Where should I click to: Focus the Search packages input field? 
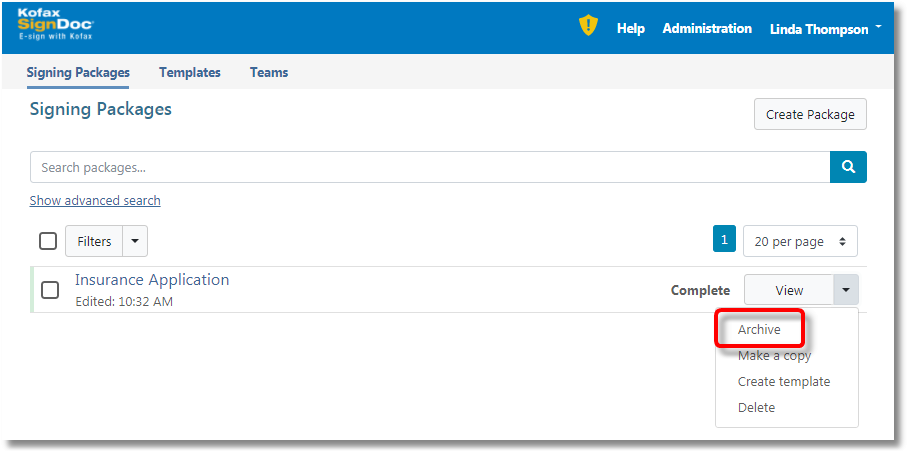point(430,167)
